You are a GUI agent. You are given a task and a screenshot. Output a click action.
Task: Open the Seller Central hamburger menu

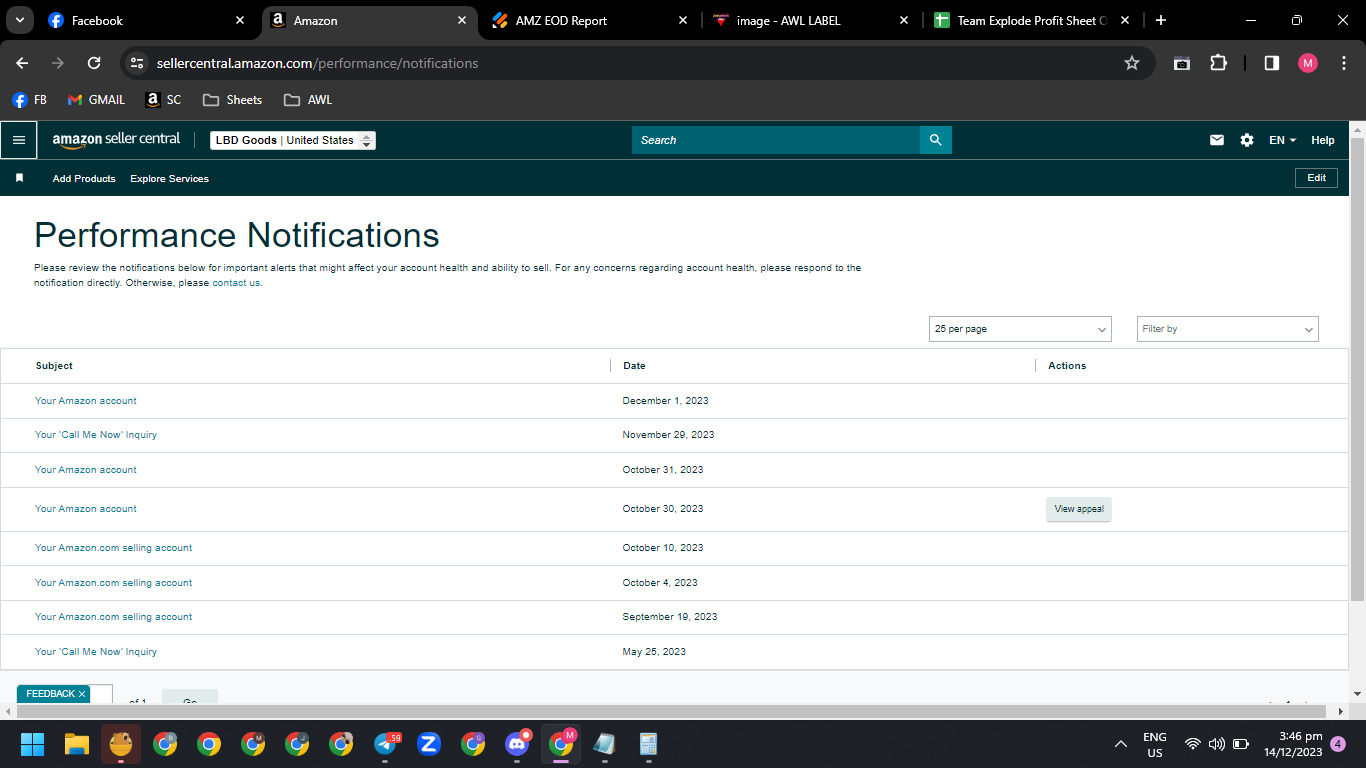click(x=18, y=140)
